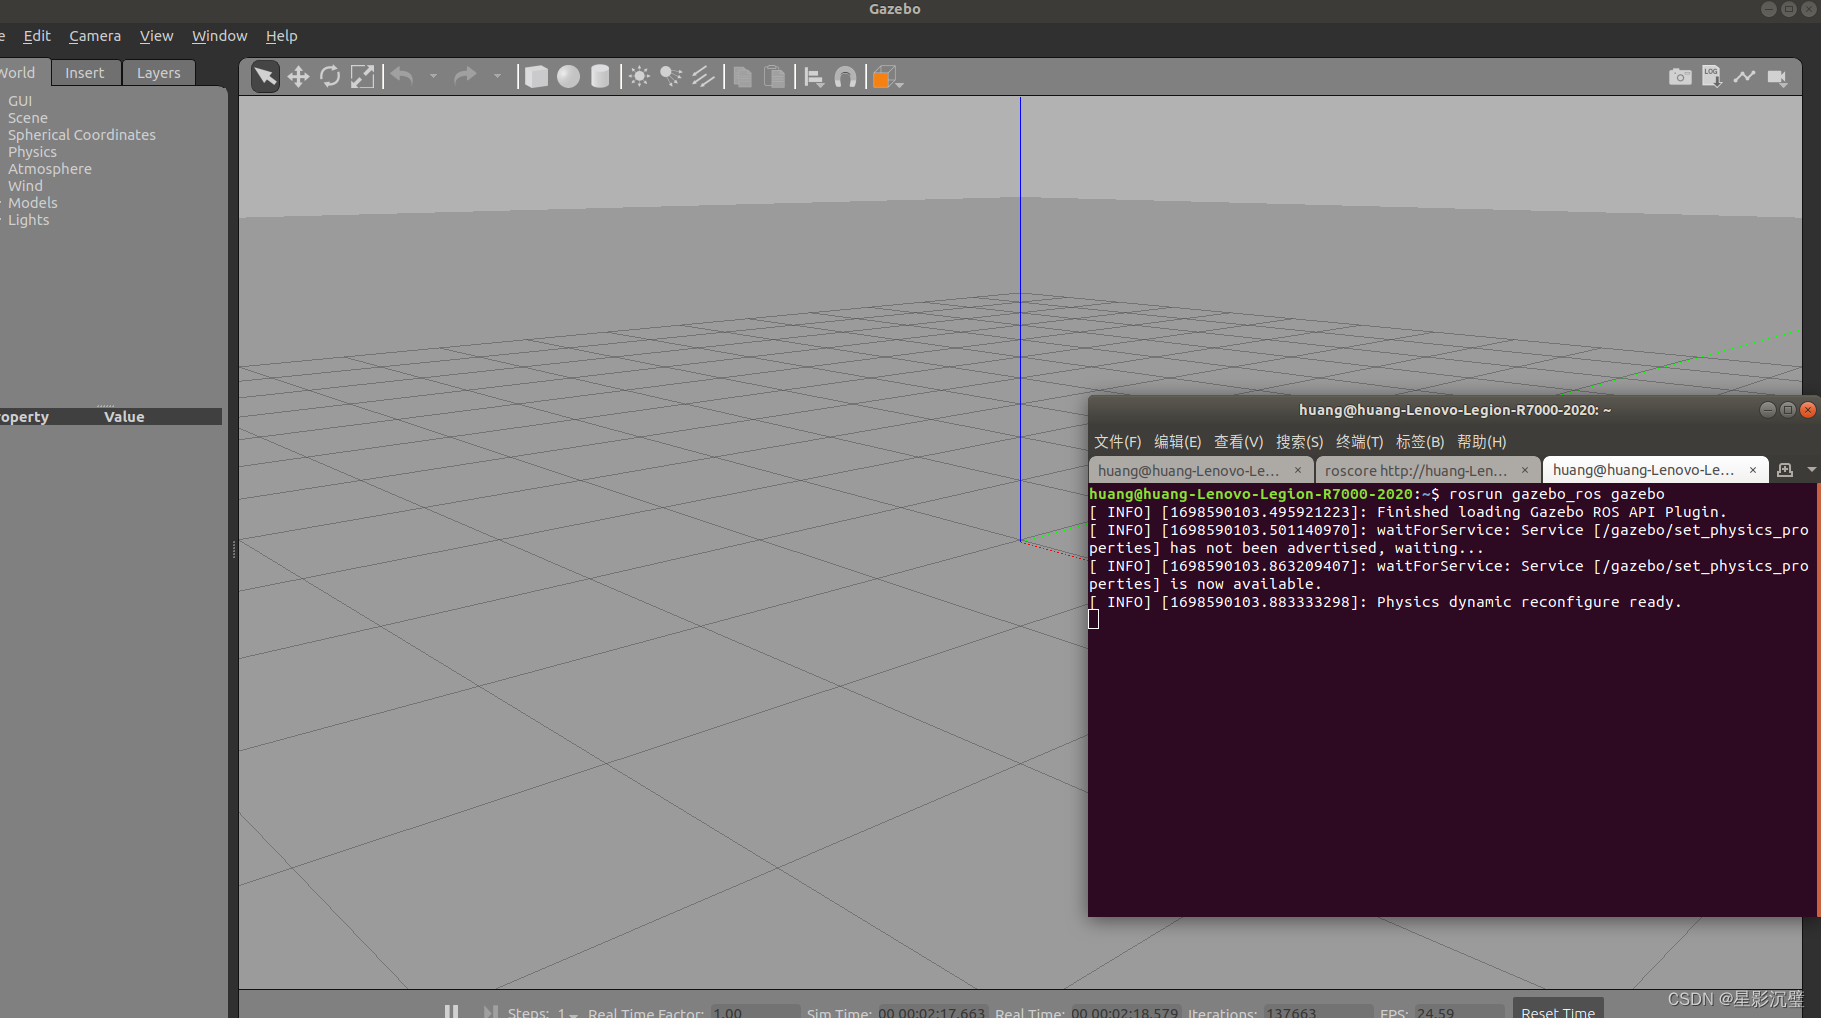The width and height of the screenshot is (1821, 1018).
Task: Select Physics in the world tree
Action: [x=32, y=152]
